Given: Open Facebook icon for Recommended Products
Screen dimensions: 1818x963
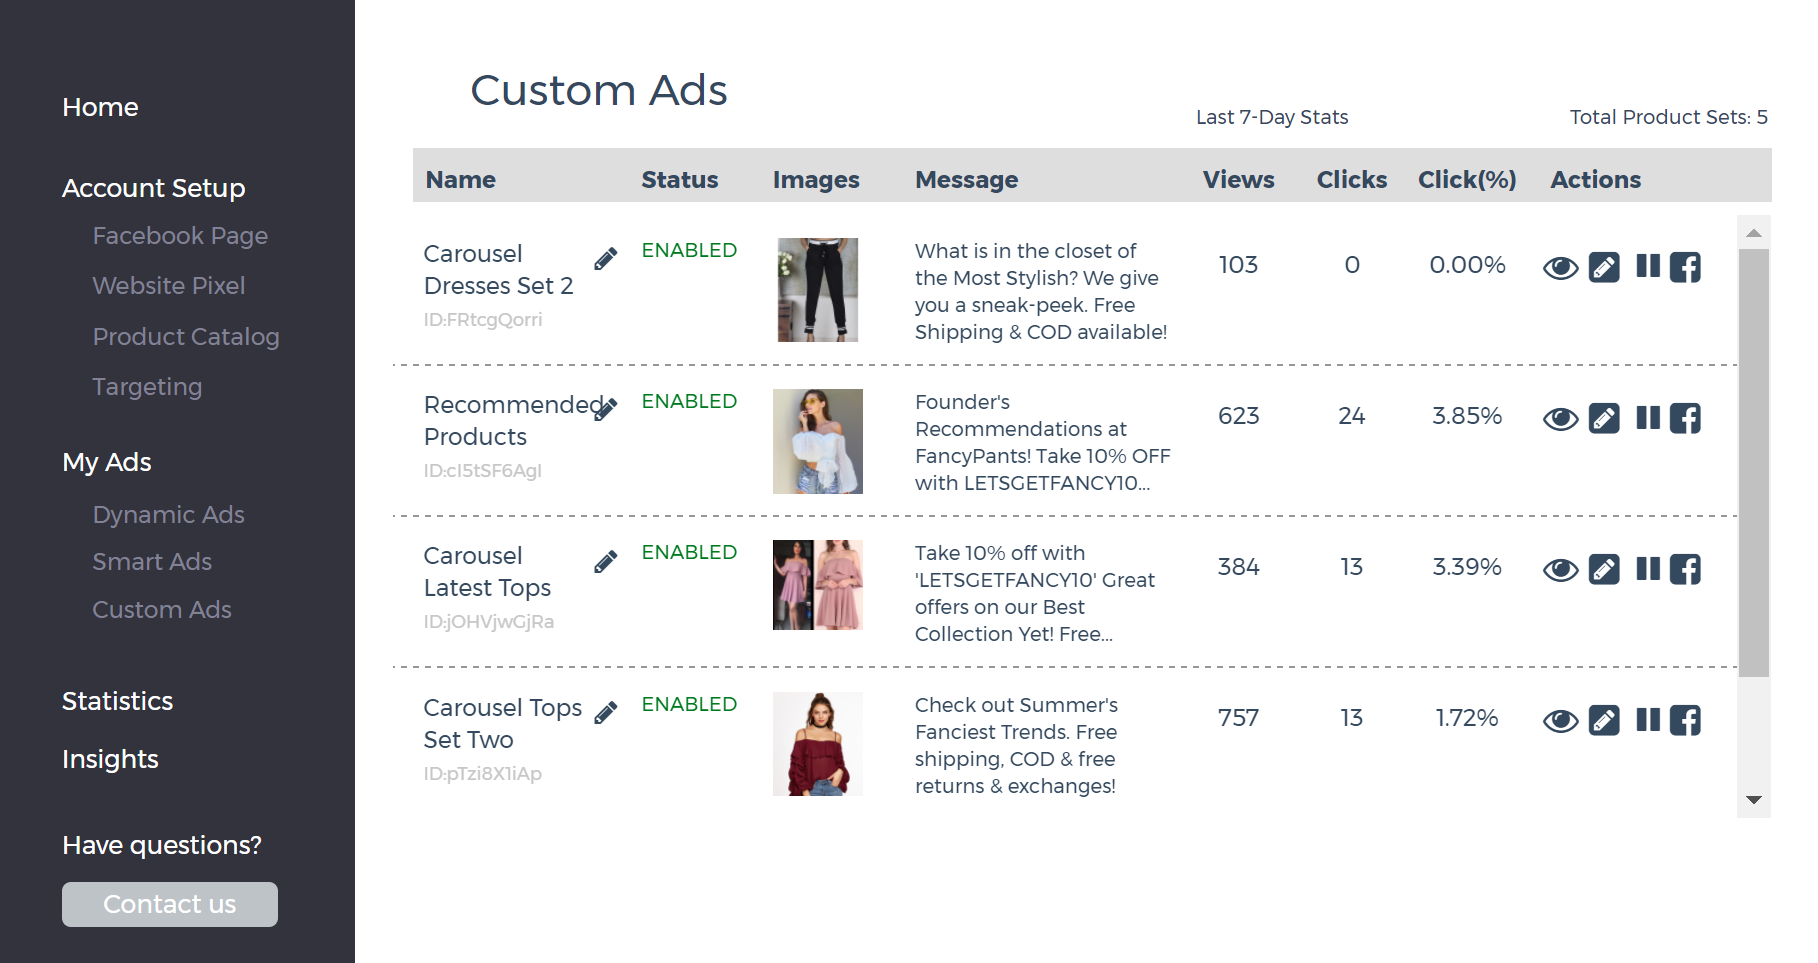Looking at the screenshot, I should coord(1685,418).
